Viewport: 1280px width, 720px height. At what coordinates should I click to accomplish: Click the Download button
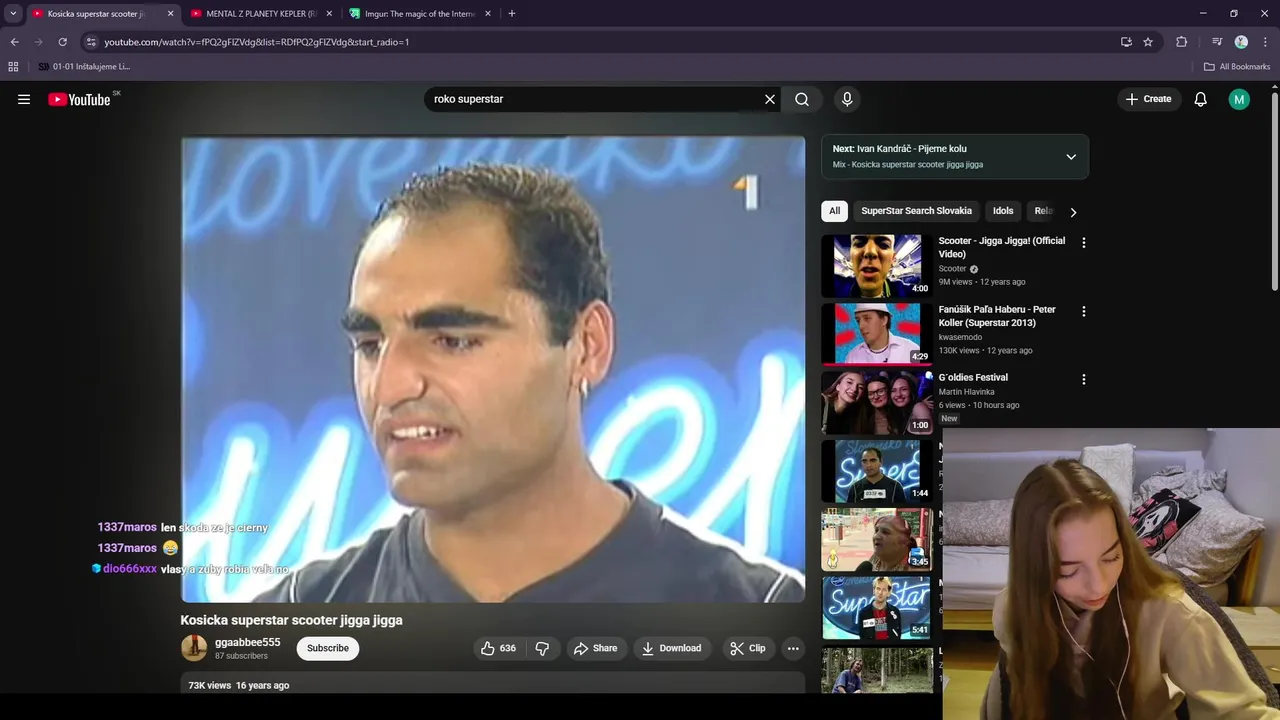[x=672, y=648]
